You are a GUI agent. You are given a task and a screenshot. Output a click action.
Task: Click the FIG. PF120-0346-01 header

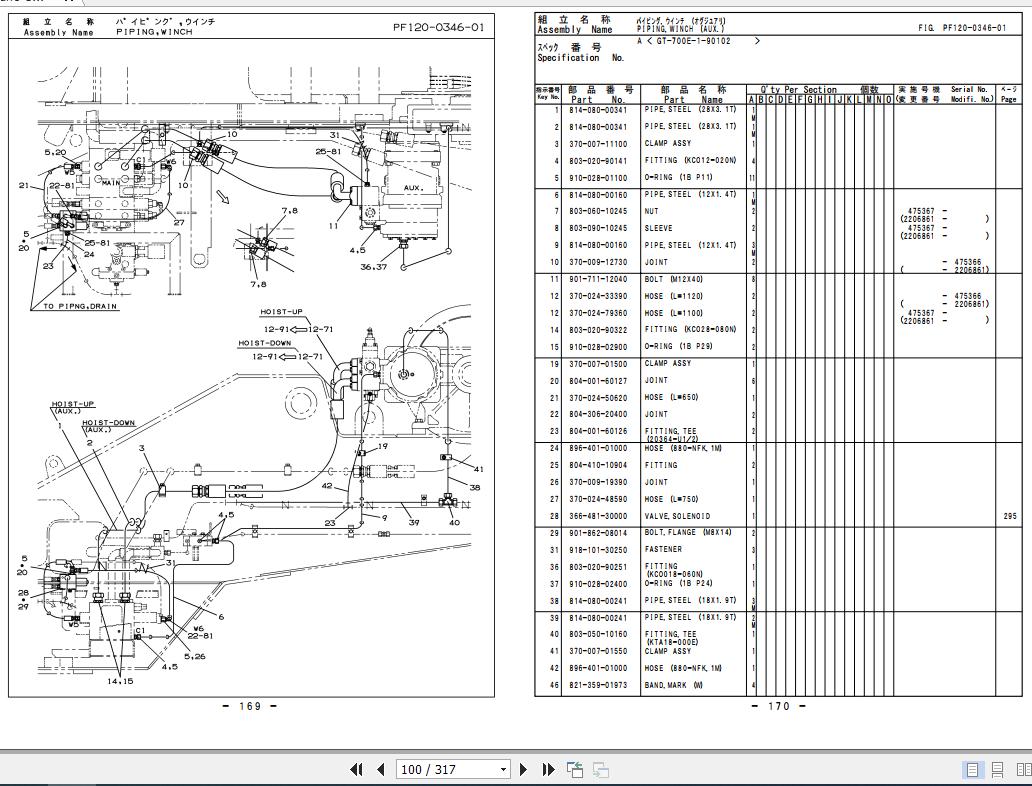click(960, 28)
